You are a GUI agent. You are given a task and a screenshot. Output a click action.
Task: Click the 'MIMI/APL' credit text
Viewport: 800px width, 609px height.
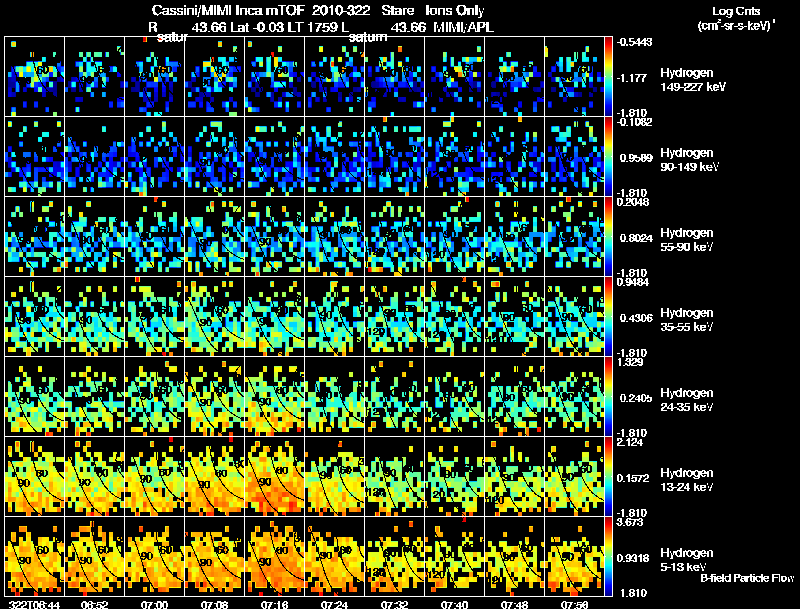(x=464, y=27)
